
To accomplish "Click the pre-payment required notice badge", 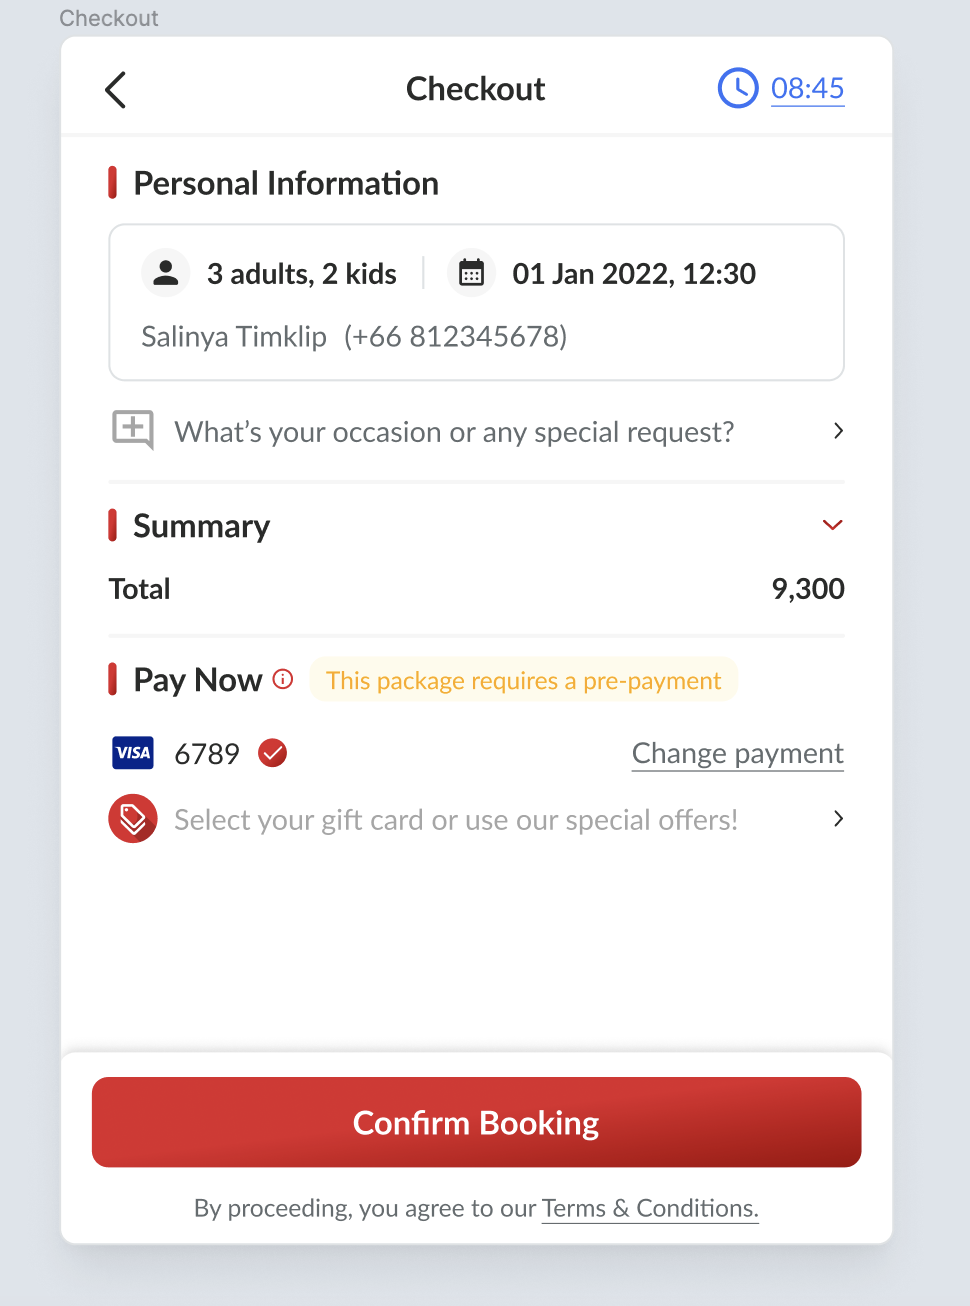I will (523, 680).
